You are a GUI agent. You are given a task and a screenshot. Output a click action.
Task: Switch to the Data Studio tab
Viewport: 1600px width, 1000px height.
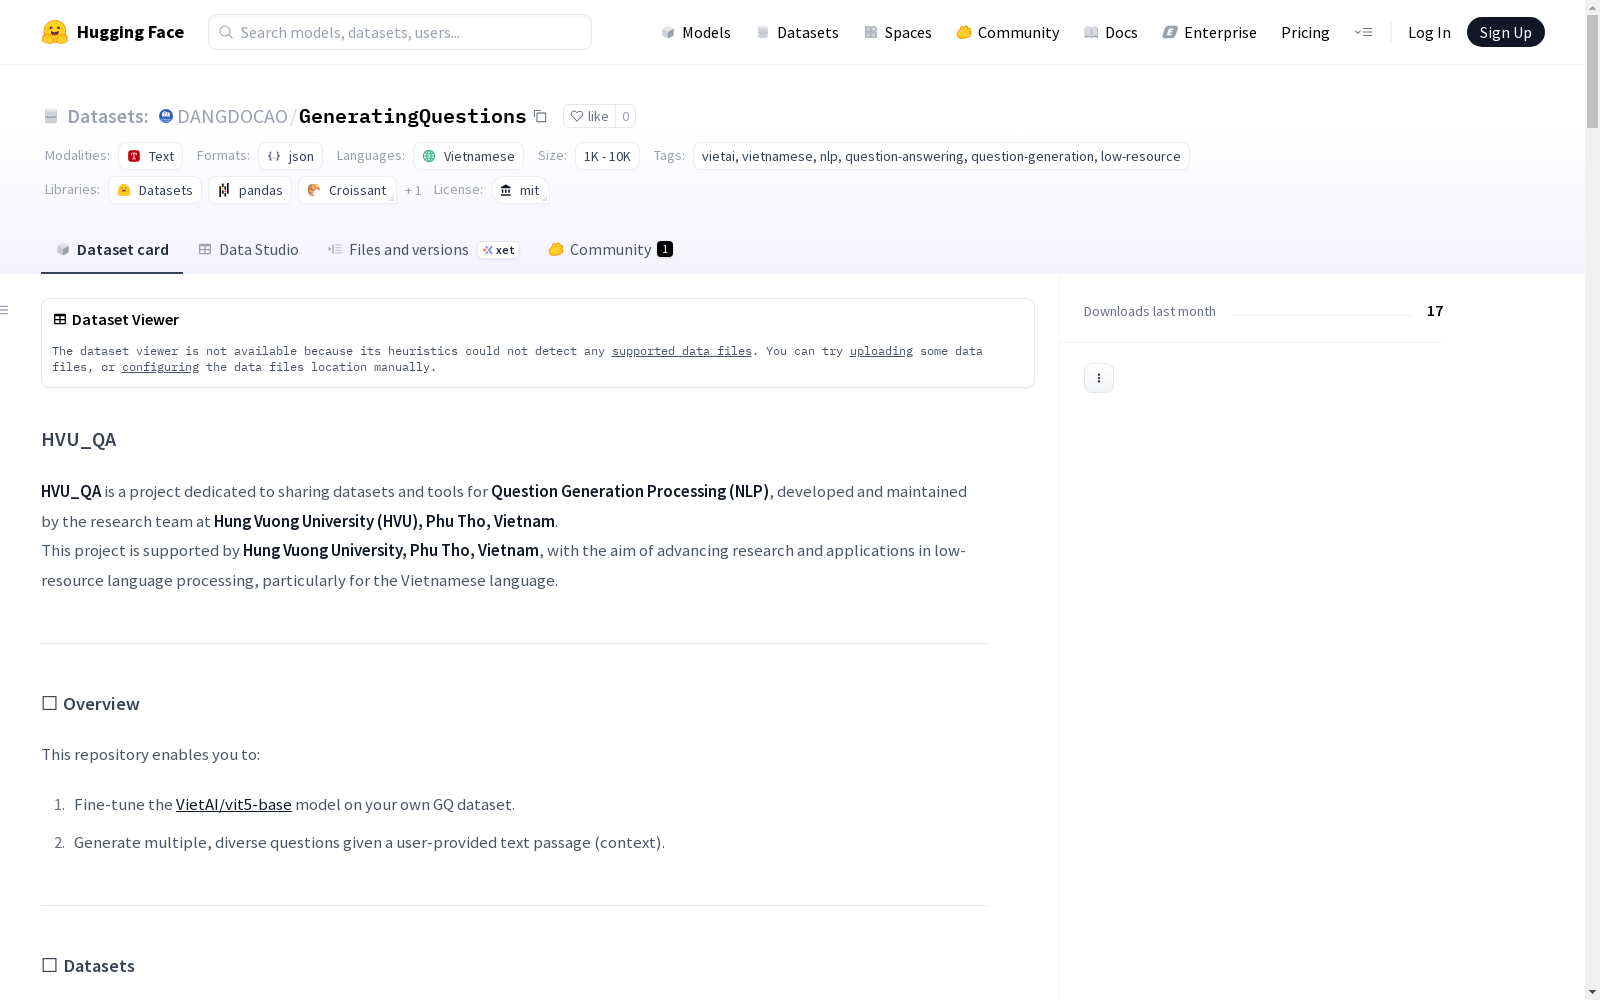248,249
